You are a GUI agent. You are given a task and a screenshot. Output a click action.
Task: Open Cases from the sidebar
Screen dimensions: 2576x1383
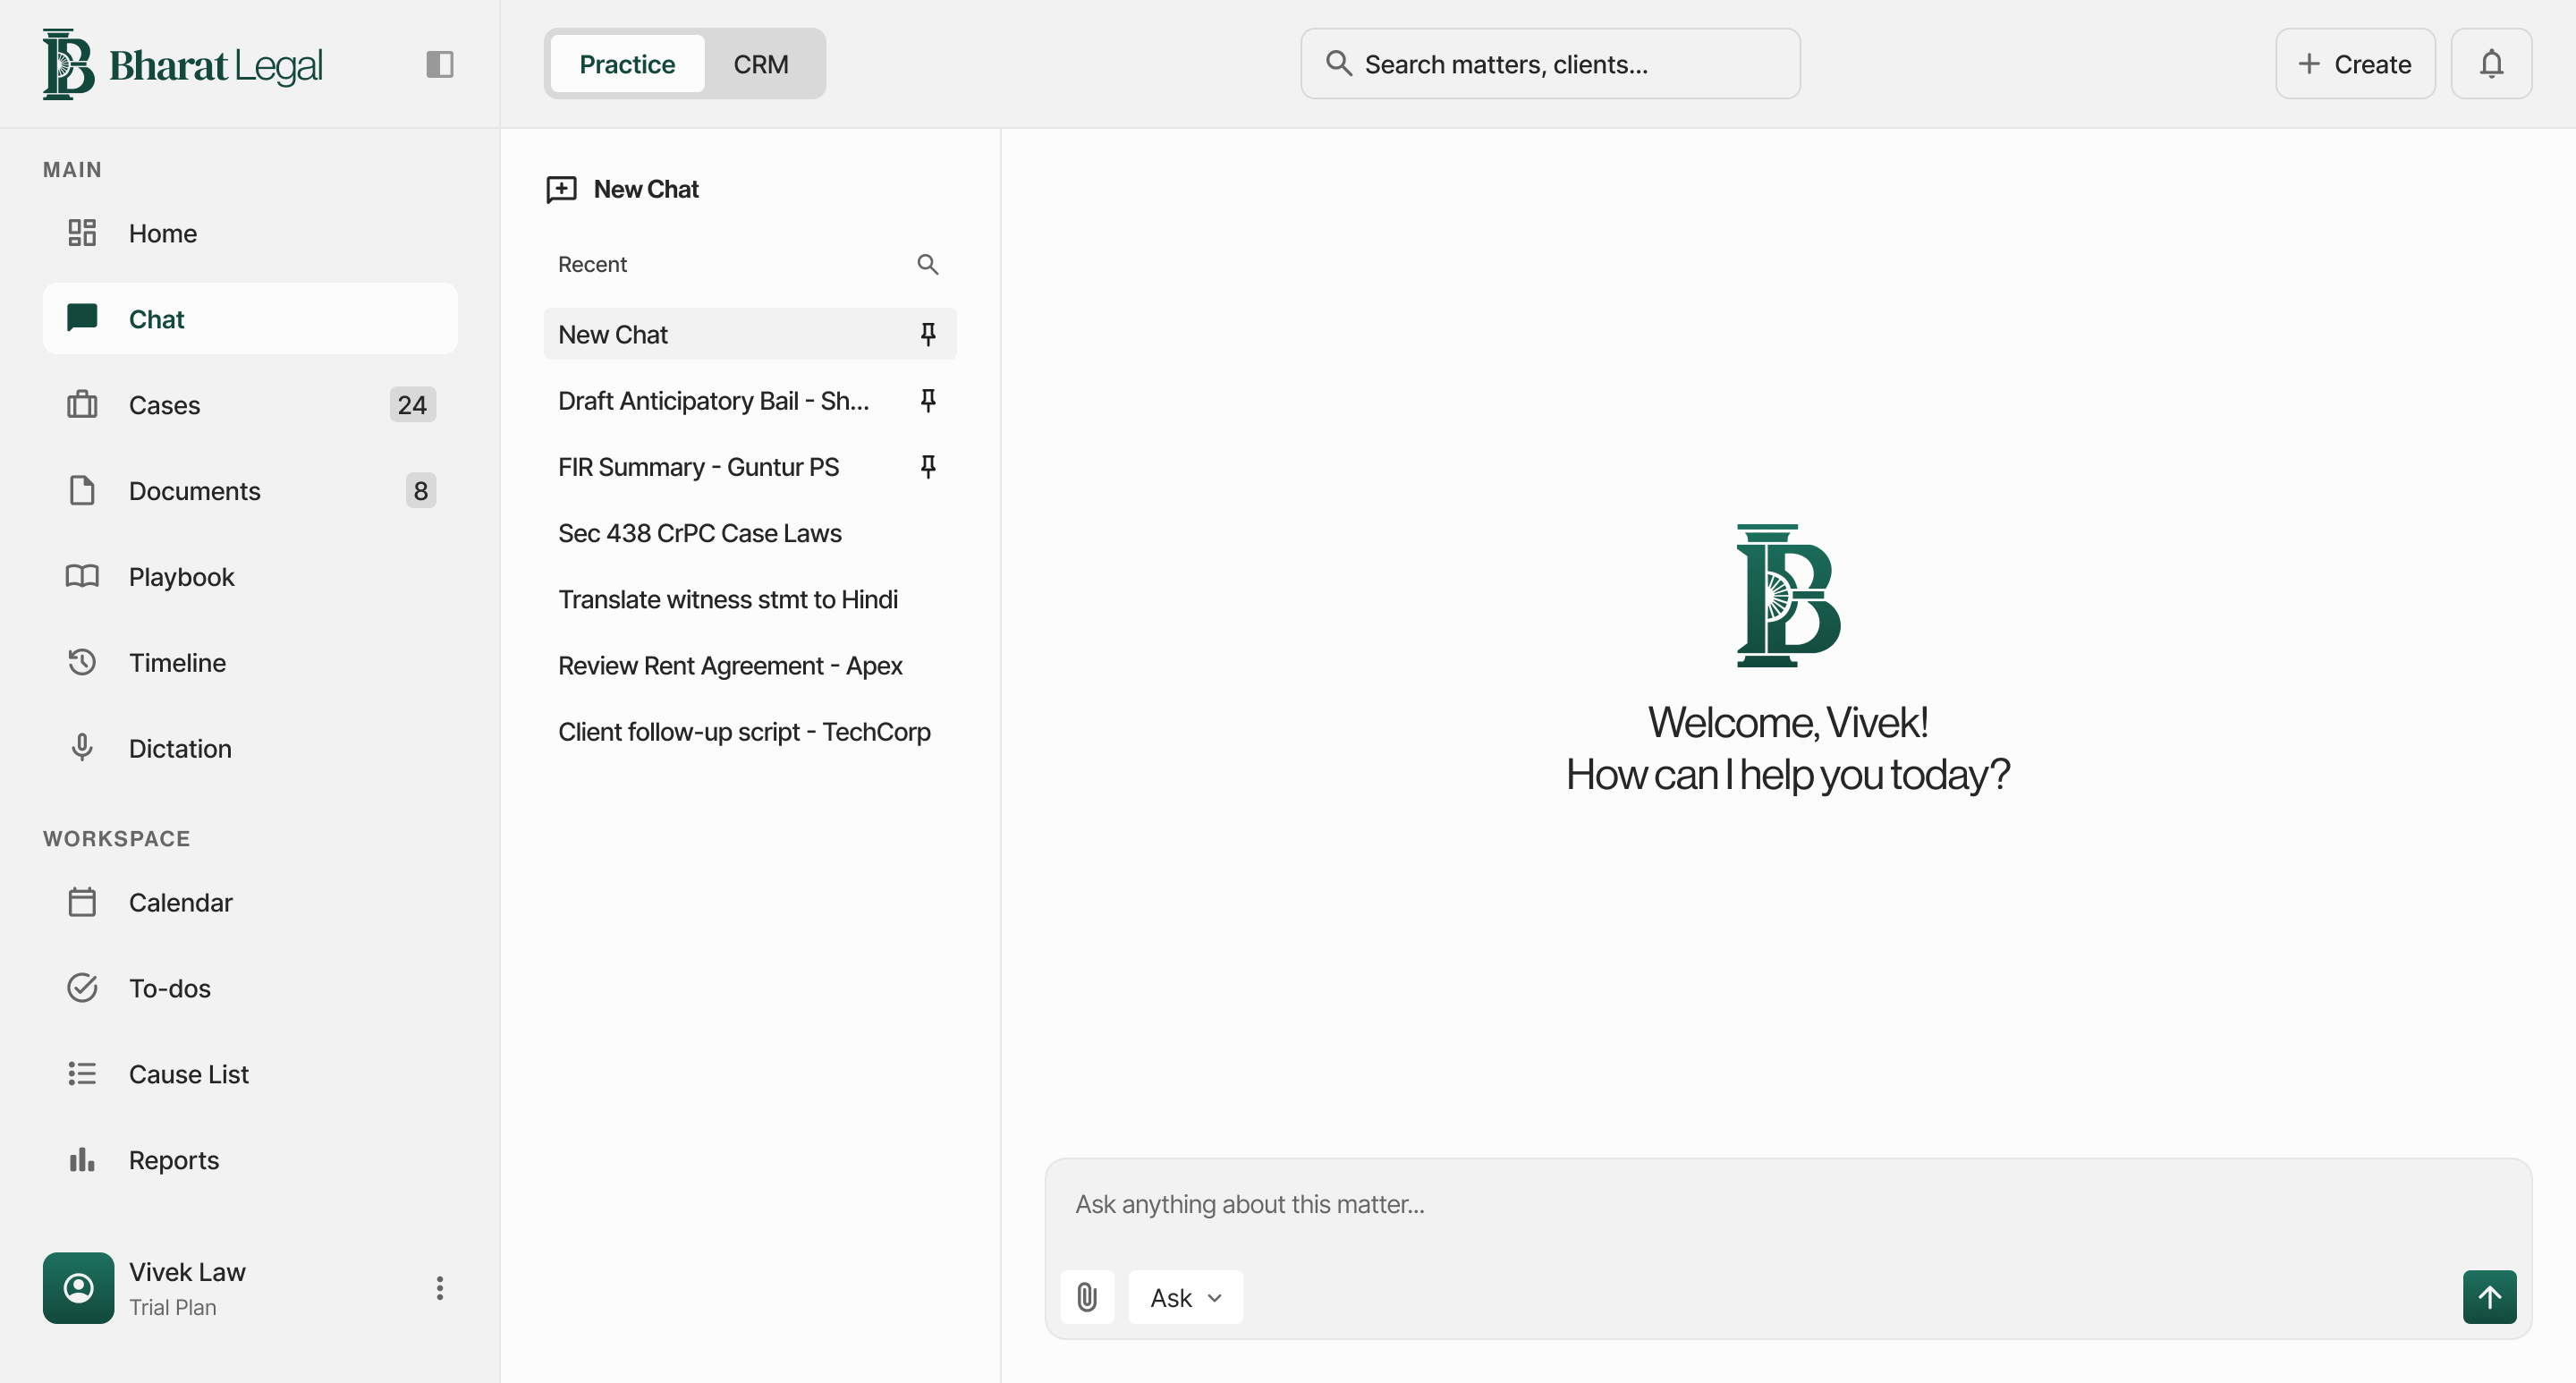point(250,404)
